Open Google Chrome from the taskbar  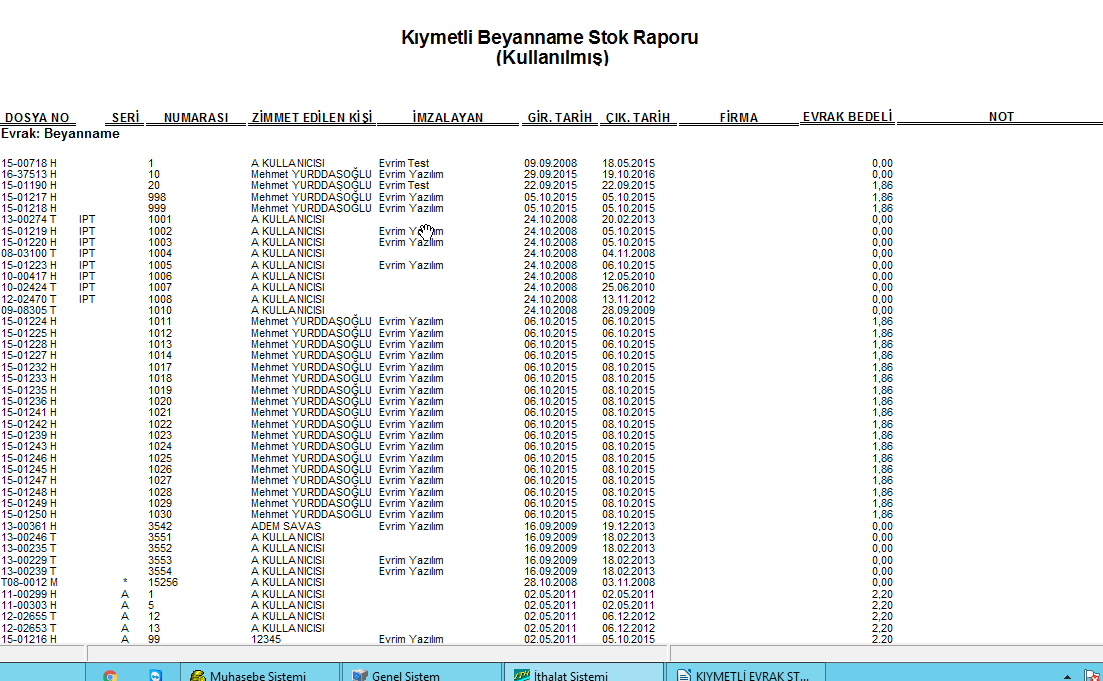pyautogui.click(x=110, y=675)
